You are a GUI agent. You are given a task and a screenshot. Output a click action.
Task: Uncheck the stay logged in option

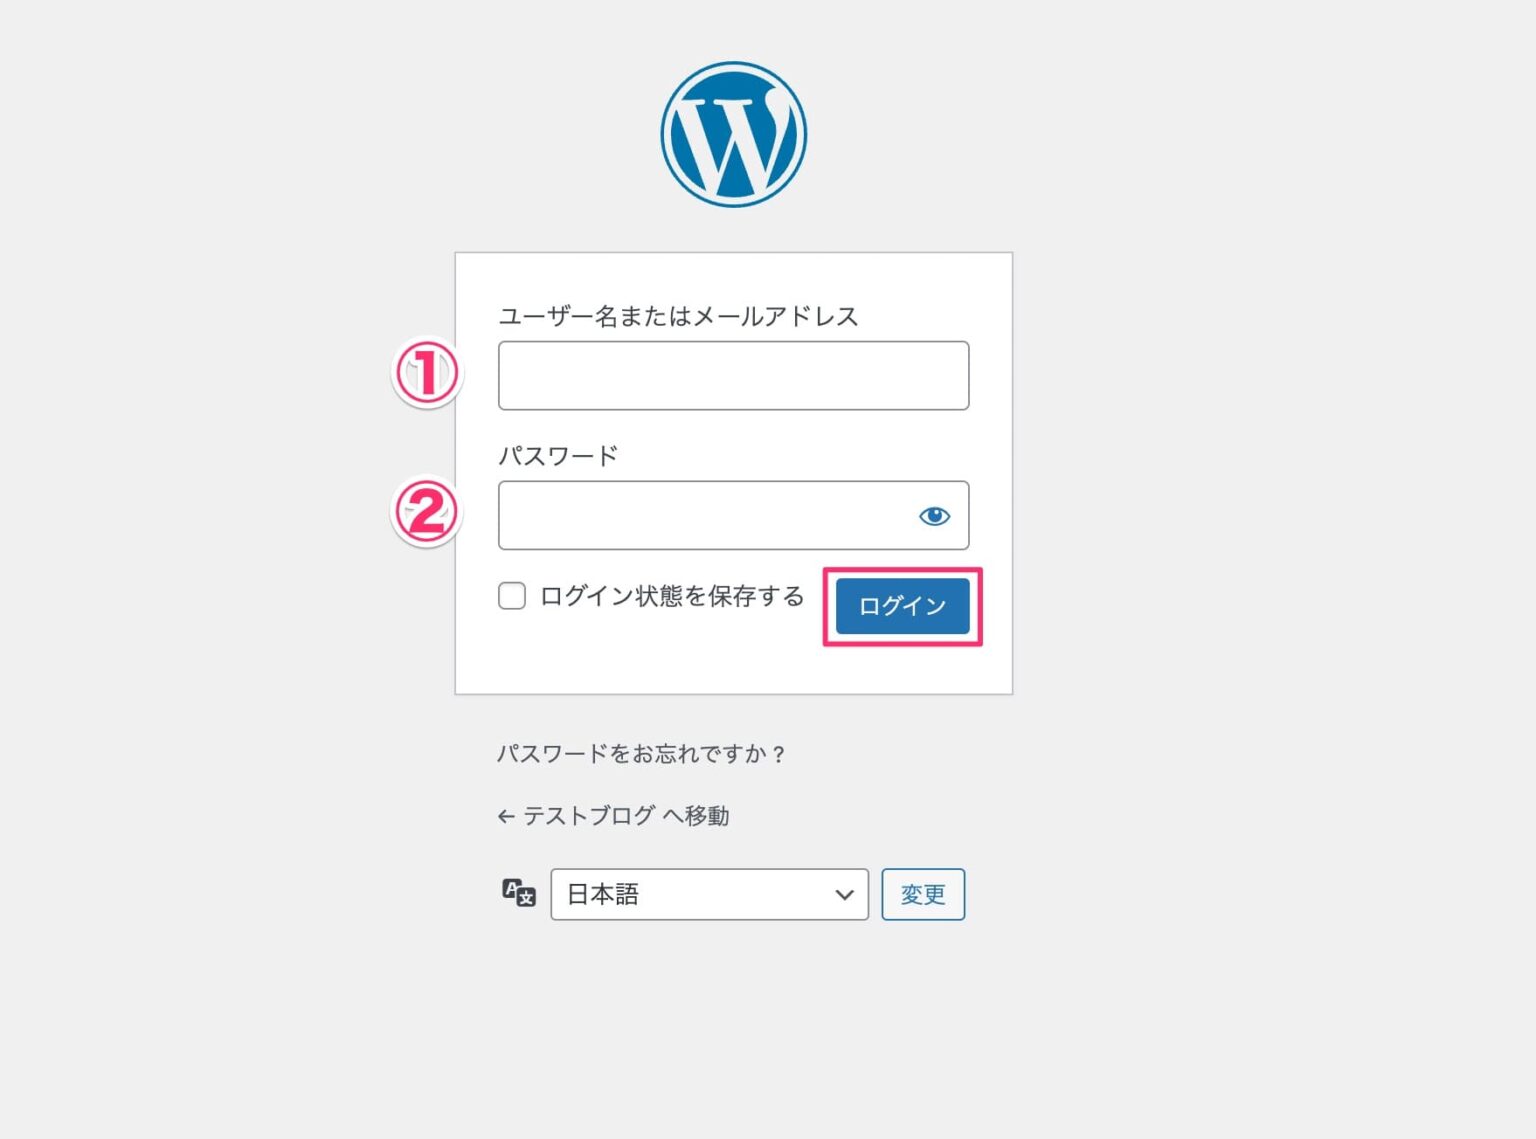click(511, 595)
